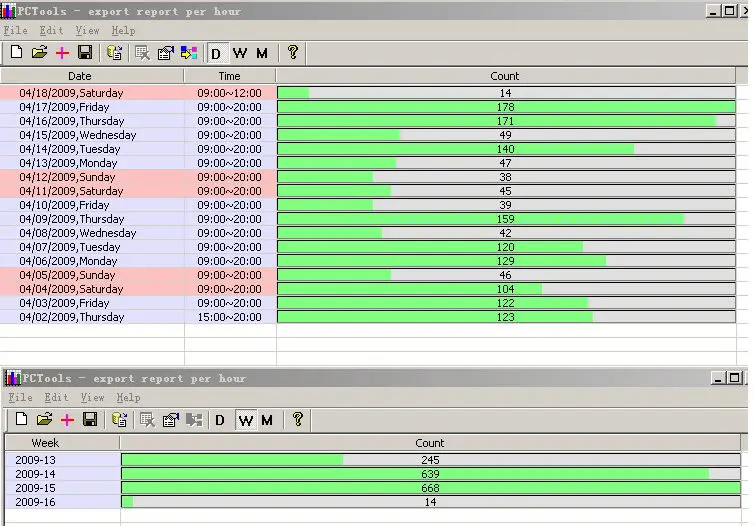The image size is (755, 526).
Task: Open View menu in top window
Action: pyautogui.click(x=87, y=30)
